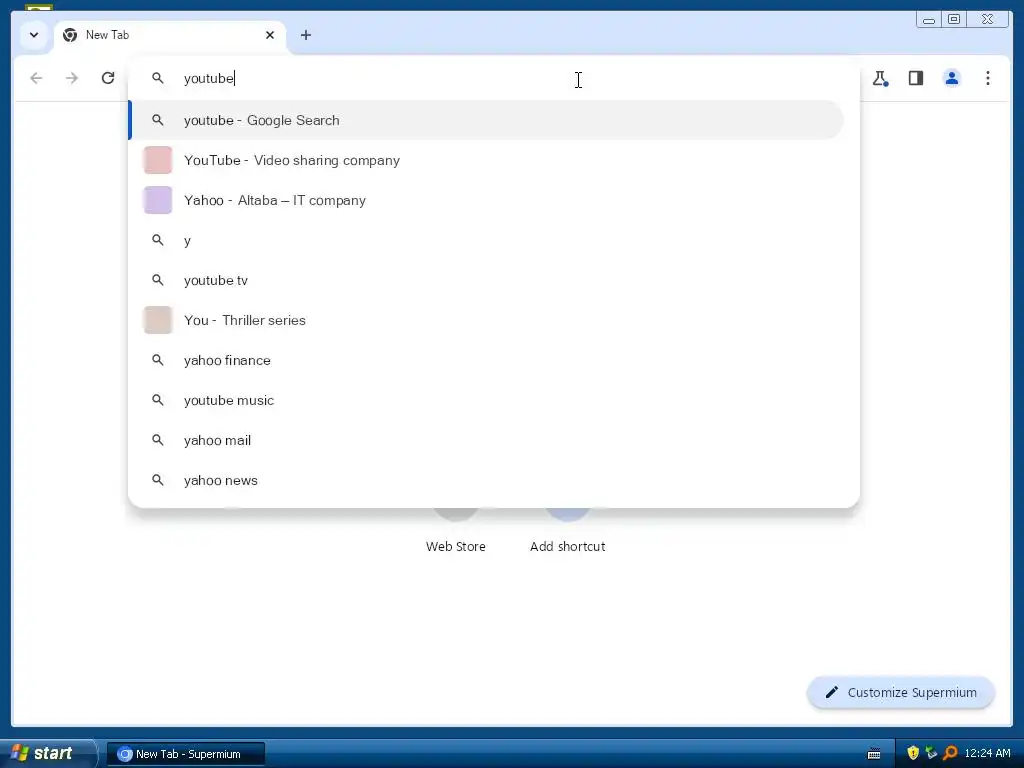This screenshot has width=1024, height=768.
Task: Choose 'Yahoo - Altaba – IT company' suggestion
Action: pos(487,200)
